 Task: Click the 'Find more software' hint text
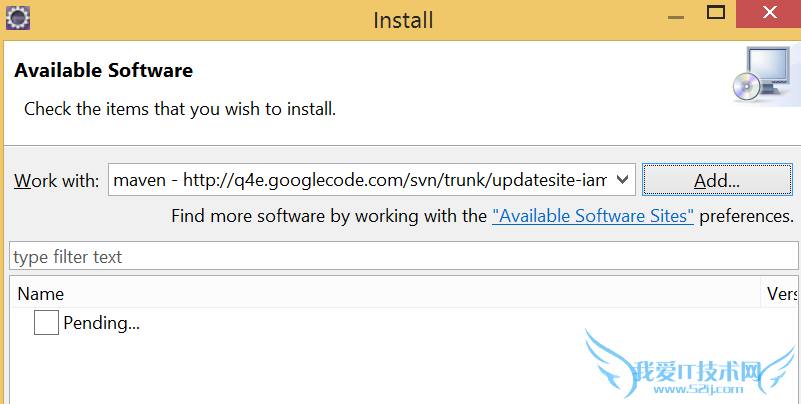(330, 216)
